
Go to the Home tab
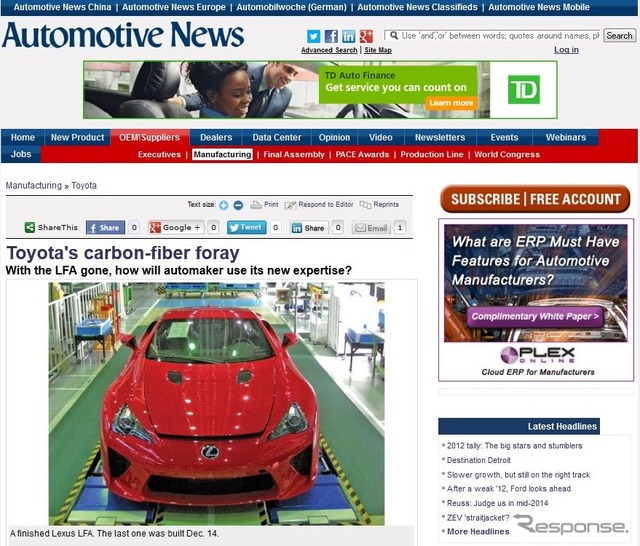pyautogui.click(x=22, y=138)
